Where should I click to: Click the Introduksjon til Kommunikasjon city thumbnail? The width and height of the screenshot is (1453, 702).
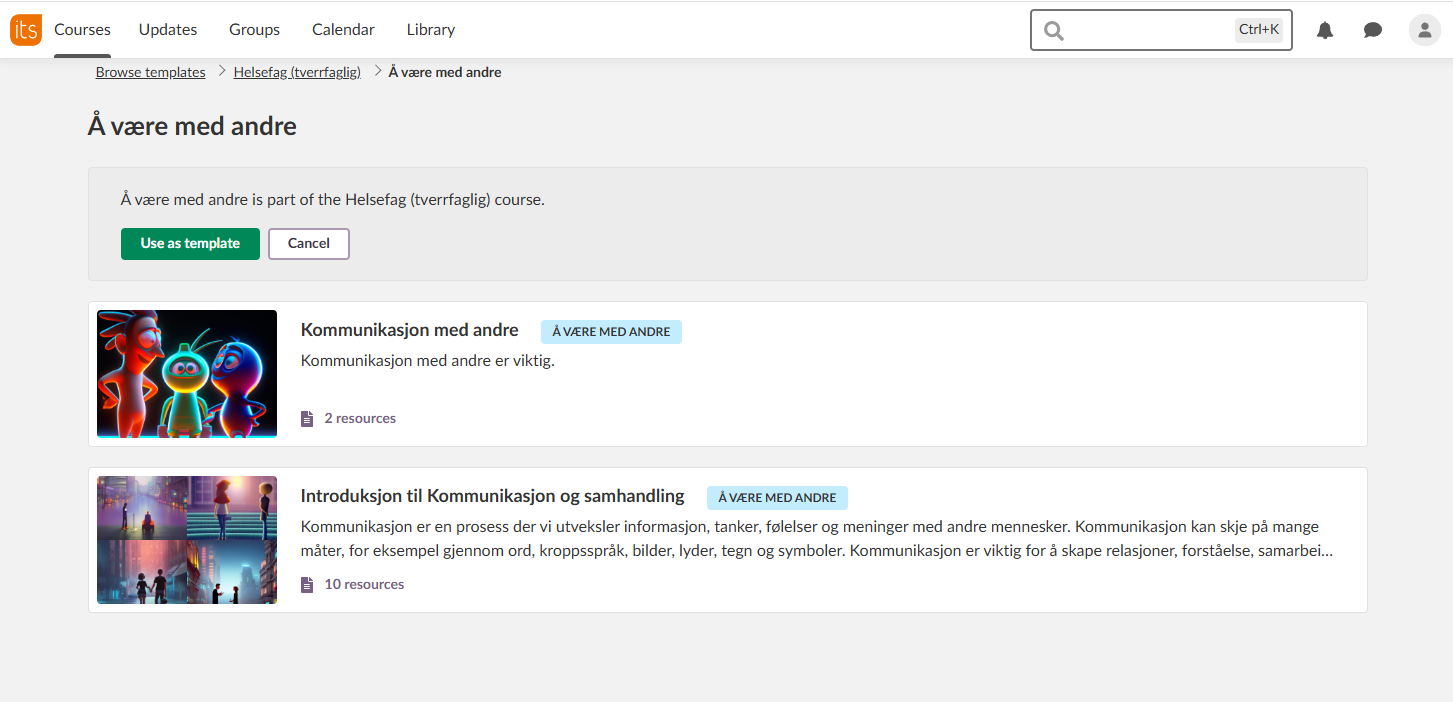click(x=187, y=540)
